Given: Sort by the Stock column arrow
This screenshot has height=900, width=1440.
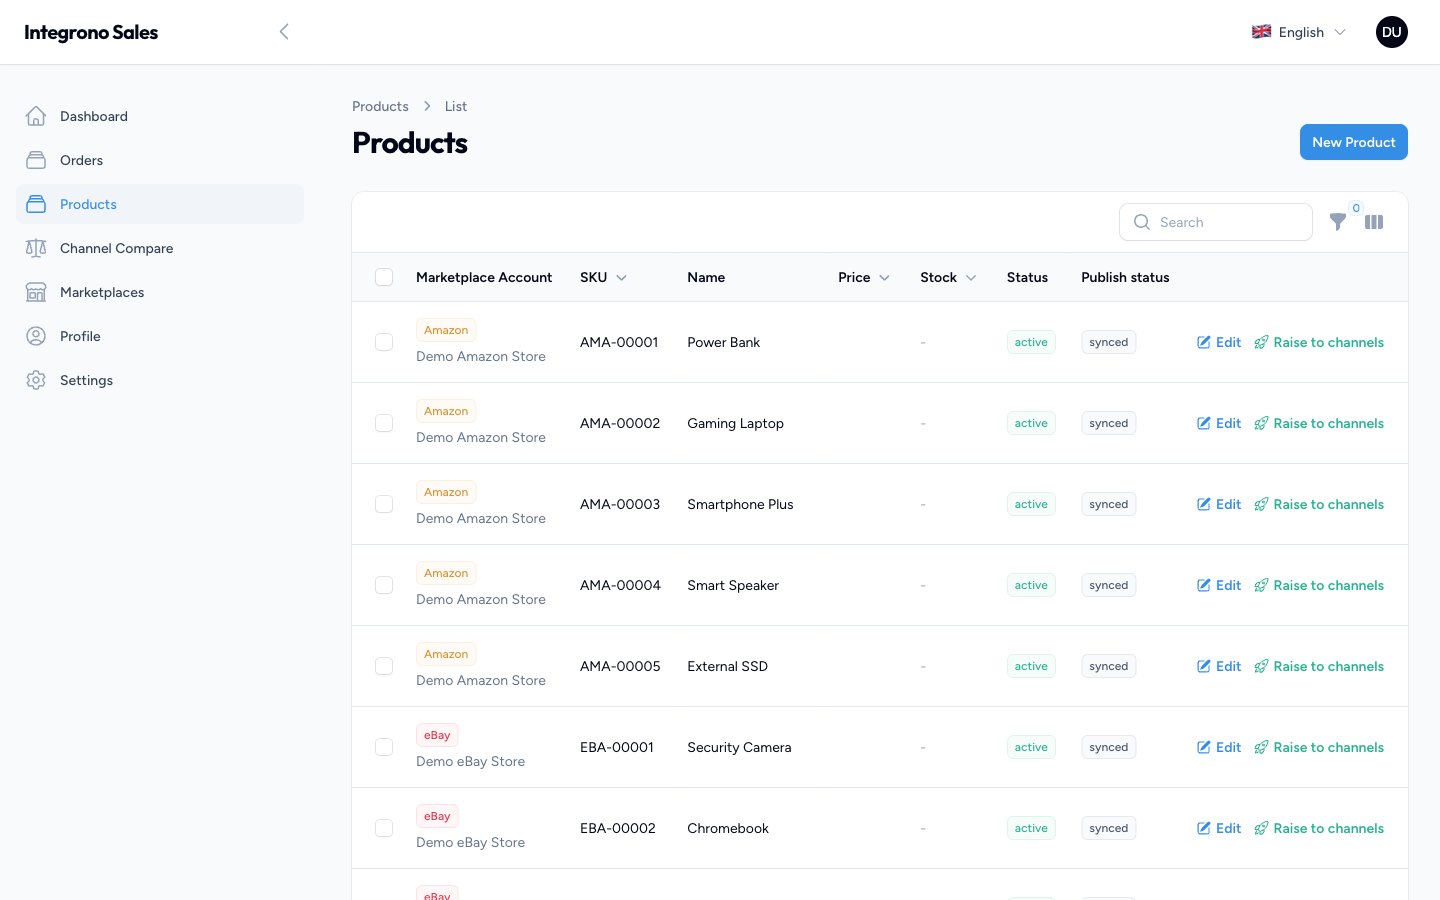Looking at the screenshot, I should pos(971,278).
